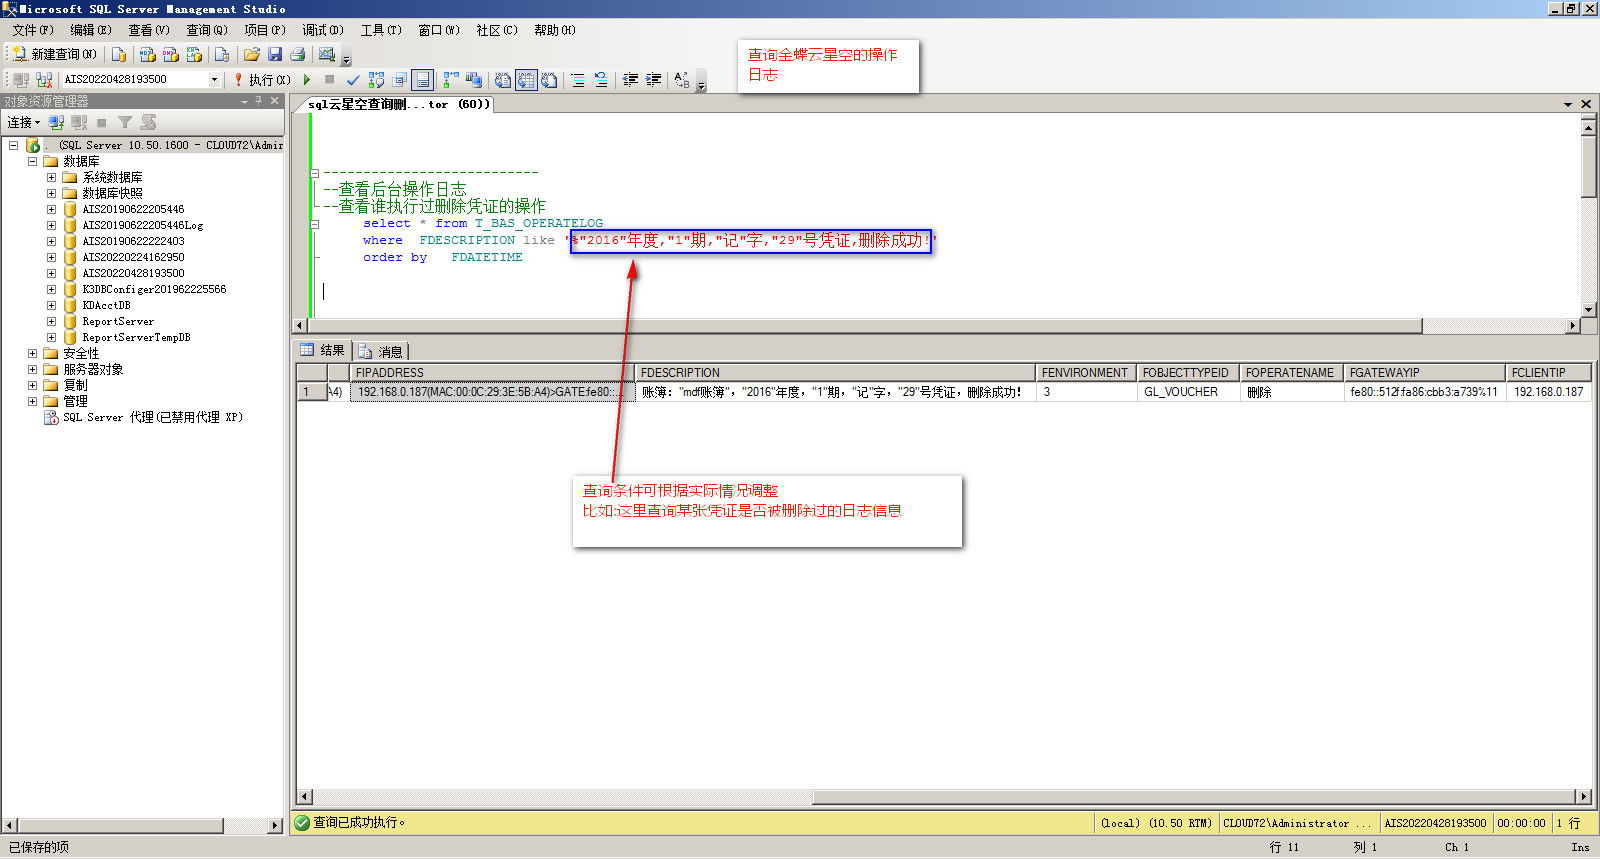
Task: Click the green Debug play arrow
Action: (307, 79)
